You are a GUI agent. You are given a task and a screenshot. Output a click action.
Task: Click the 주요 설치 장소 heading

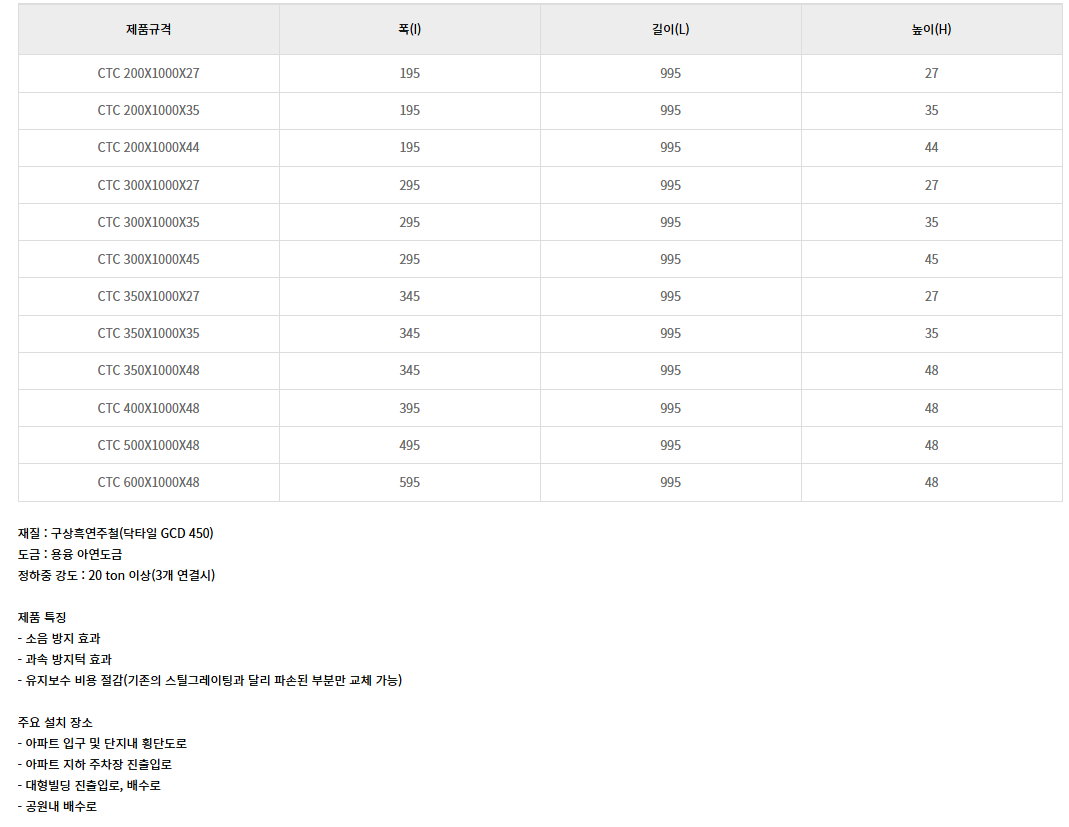(x=55, y=722)
